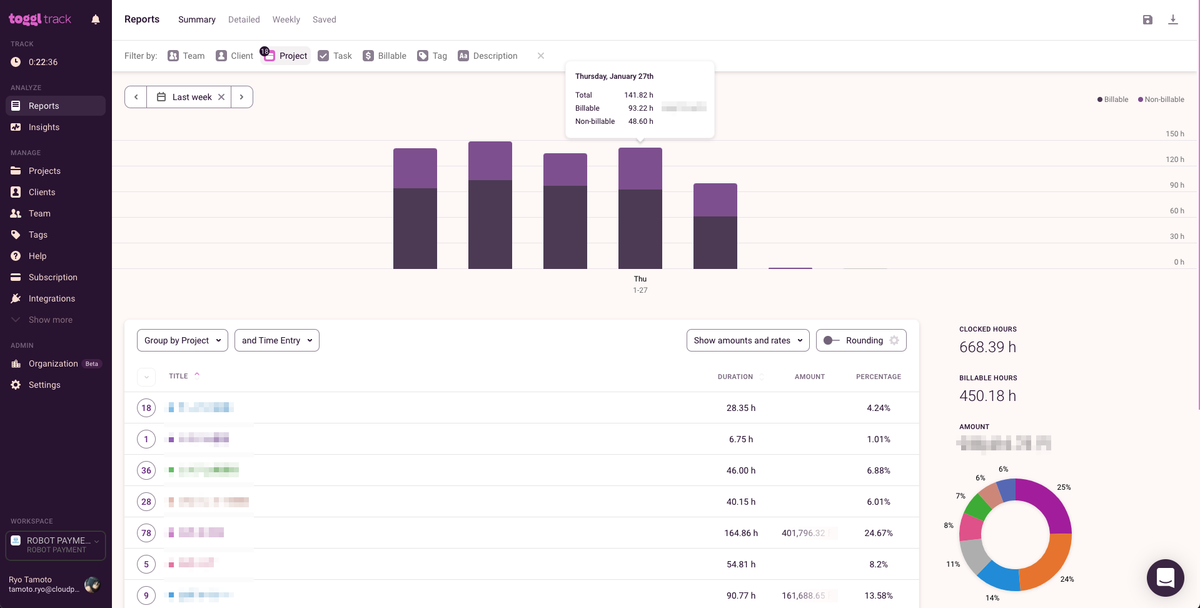
Task: Open Organization Beta page
Action: (x=55, y=364)
